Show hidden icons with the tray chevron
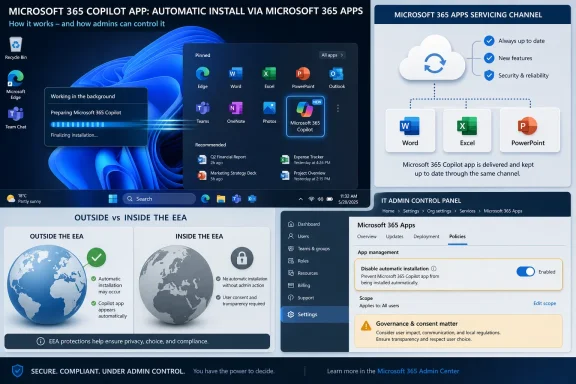The width and height of the screenshot is (576, 384). (301, 199)
